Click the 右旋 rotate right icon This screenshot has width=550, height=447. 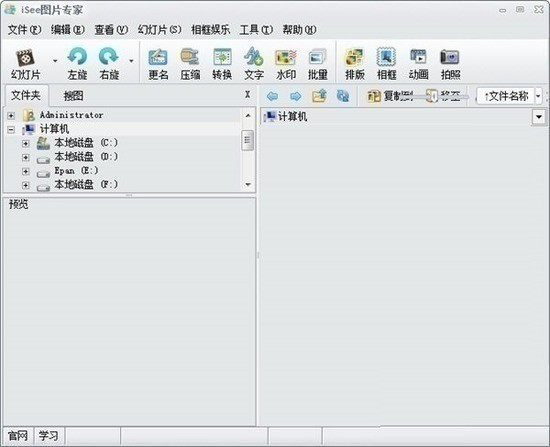click(109, 57)
